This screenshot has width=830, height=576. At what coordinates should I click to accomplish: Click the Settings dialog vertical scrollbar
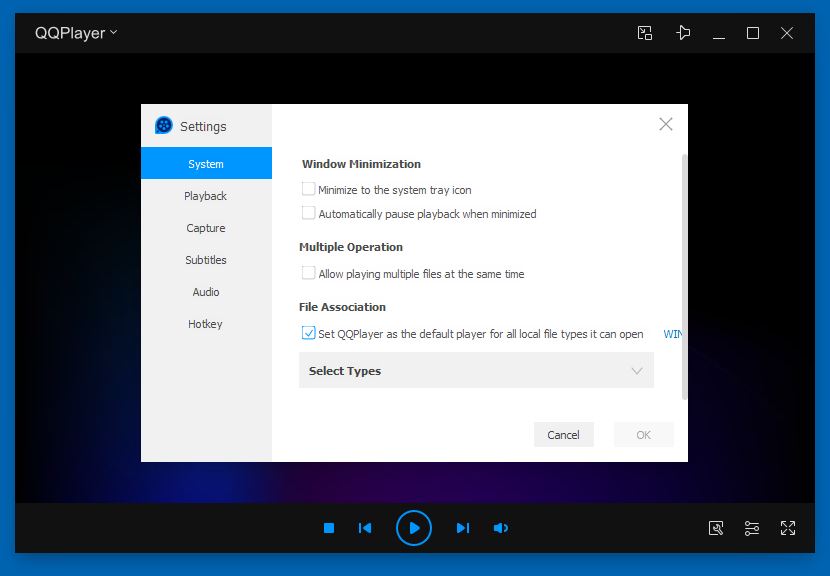pyautogui.click(x=684, y=277)
